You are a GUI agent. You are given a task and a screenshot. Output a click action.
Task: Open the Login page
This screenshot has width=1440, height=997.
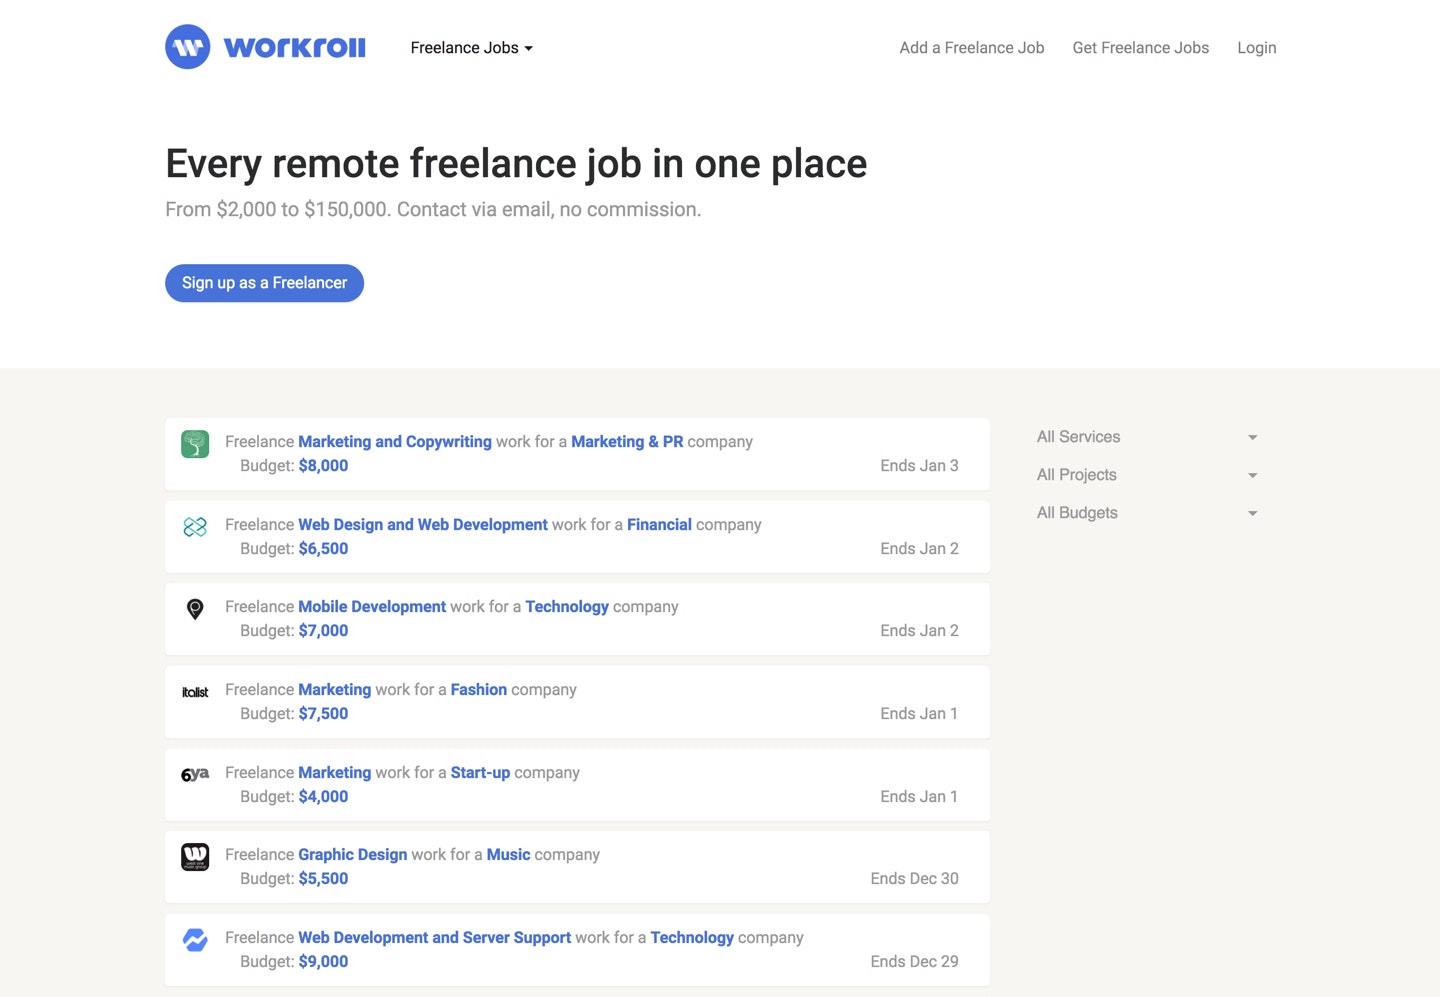tap(1256, 47)
